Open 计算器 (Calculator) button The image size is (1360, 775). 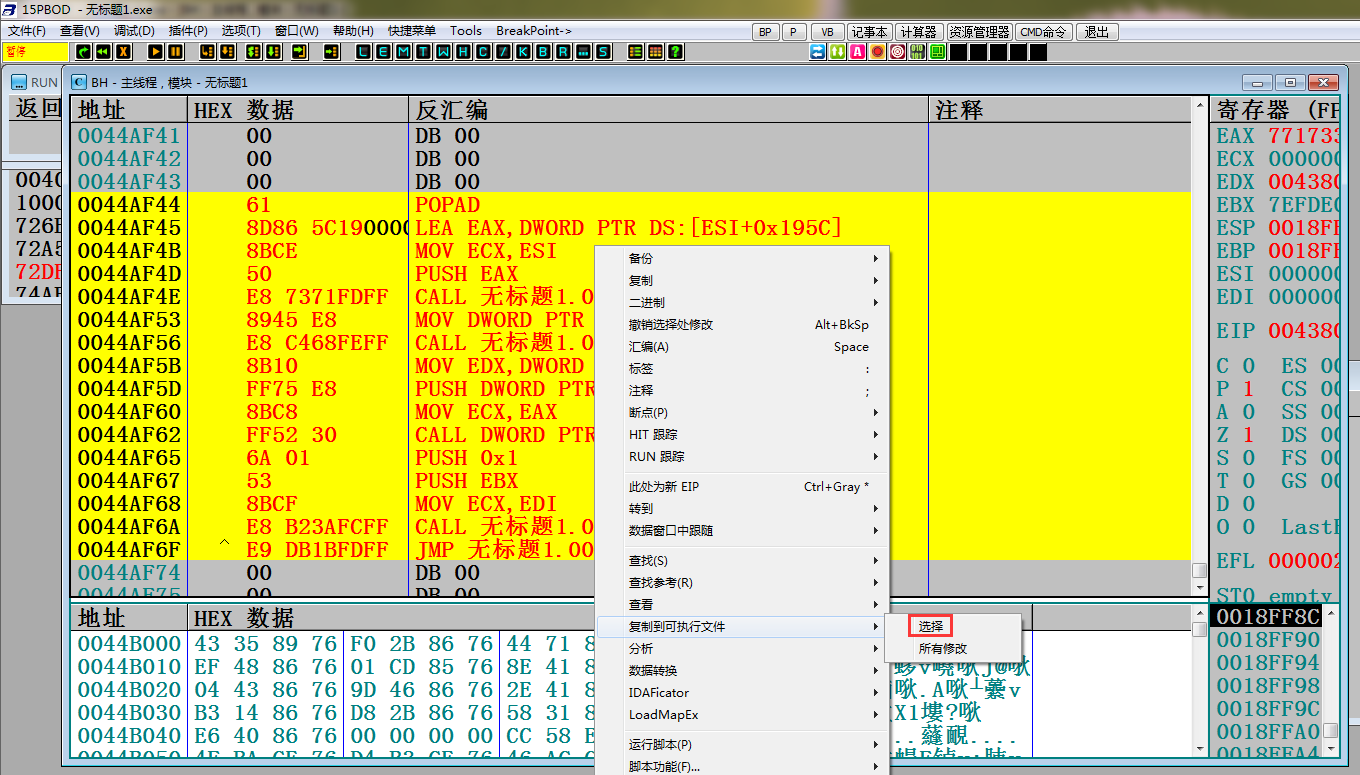[x=920, y=32]
